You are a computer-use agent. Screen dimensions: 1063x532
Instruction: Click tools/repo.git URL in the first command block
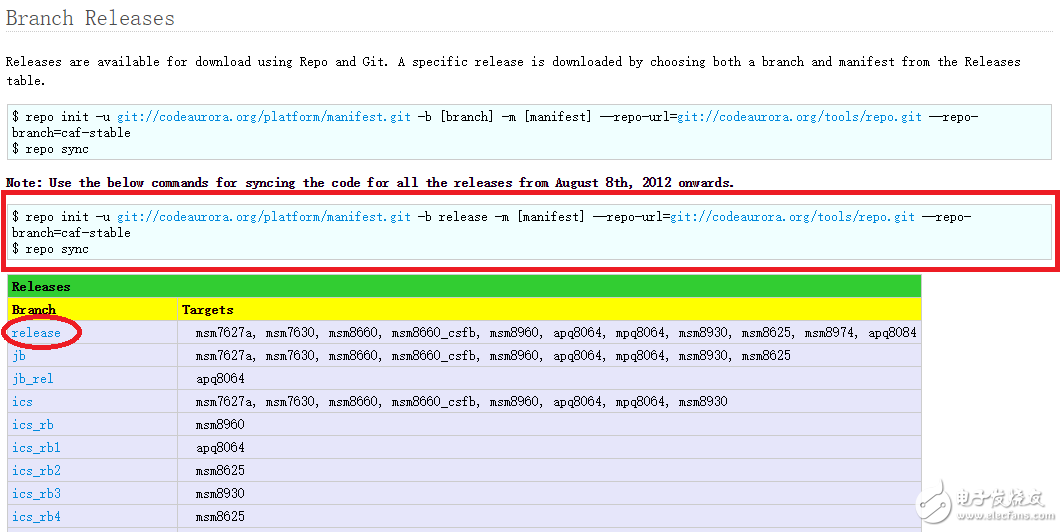coord(799,117)
